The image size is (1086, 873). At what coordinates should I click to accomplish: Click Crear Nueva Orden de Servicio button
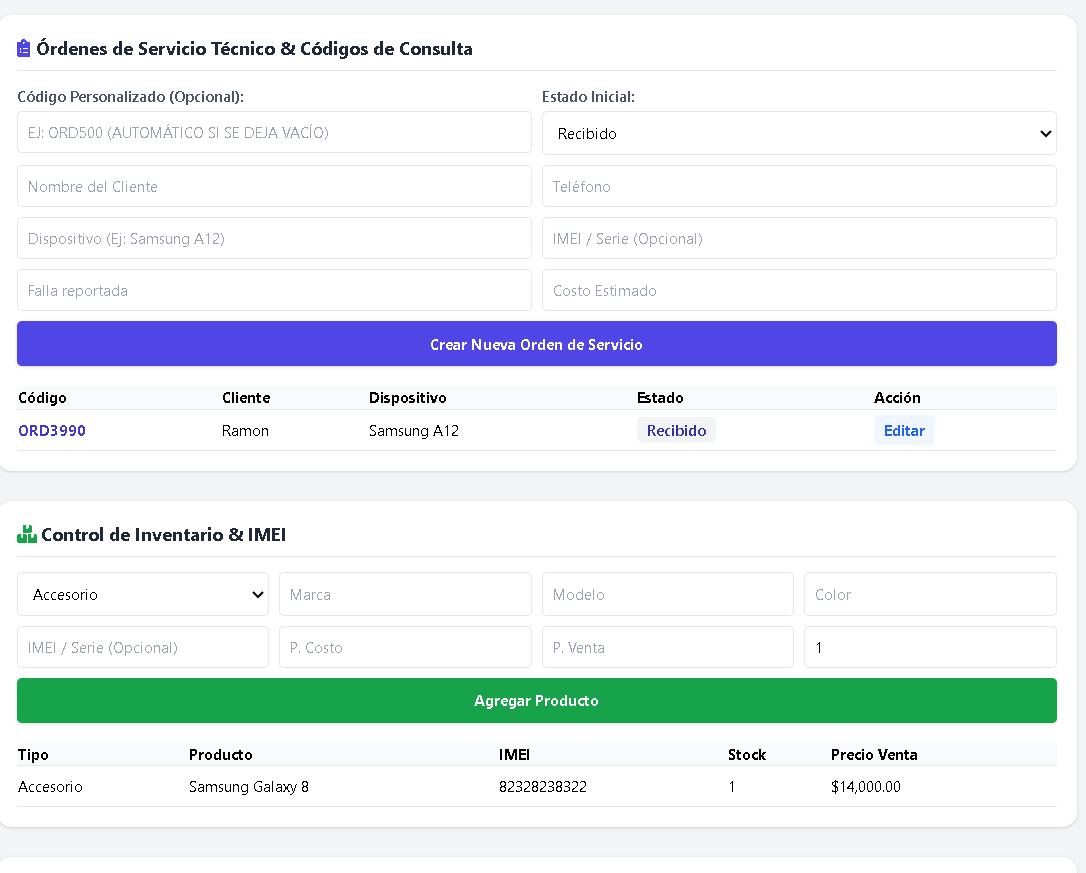[537, 344]
